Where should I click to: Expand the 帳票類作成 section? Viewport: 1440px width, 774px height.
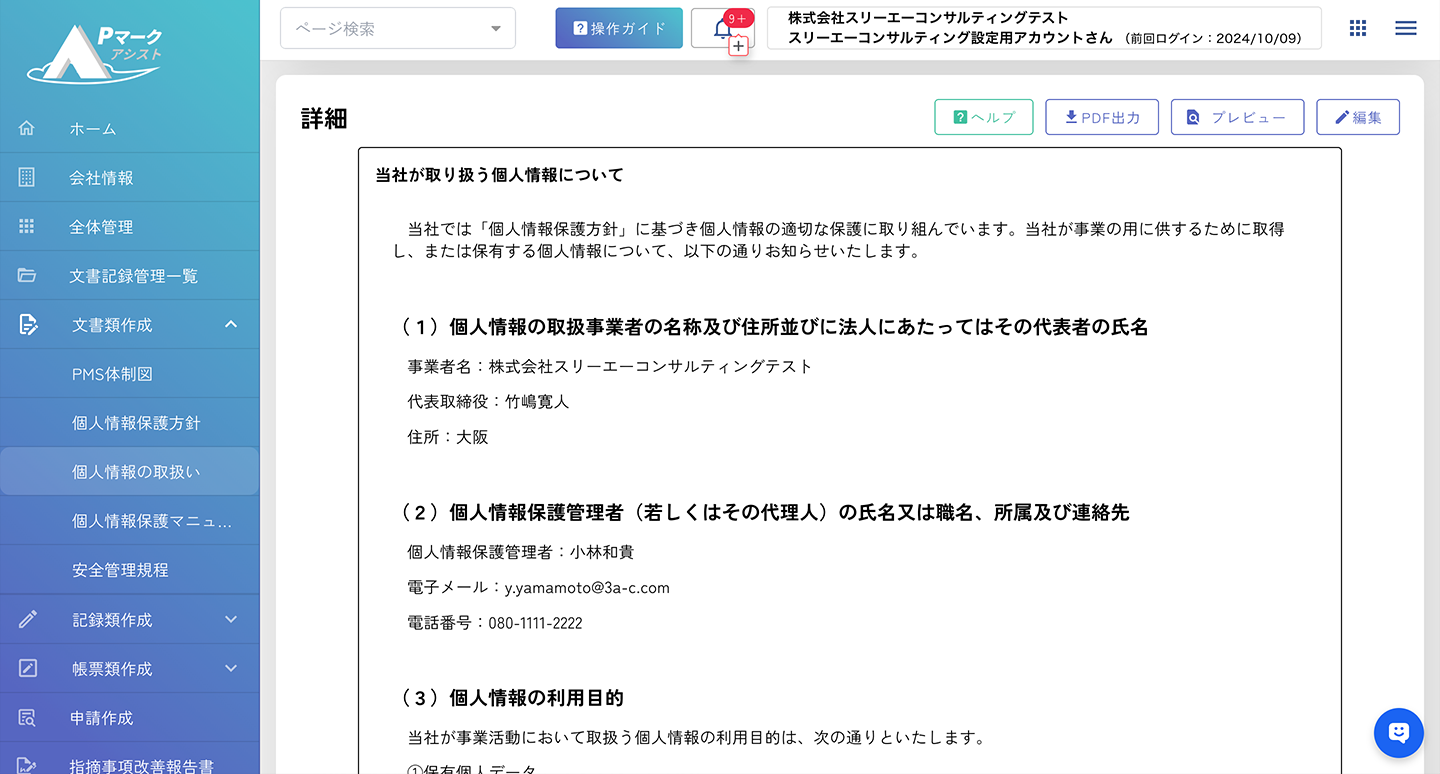(x=231, y=668)
